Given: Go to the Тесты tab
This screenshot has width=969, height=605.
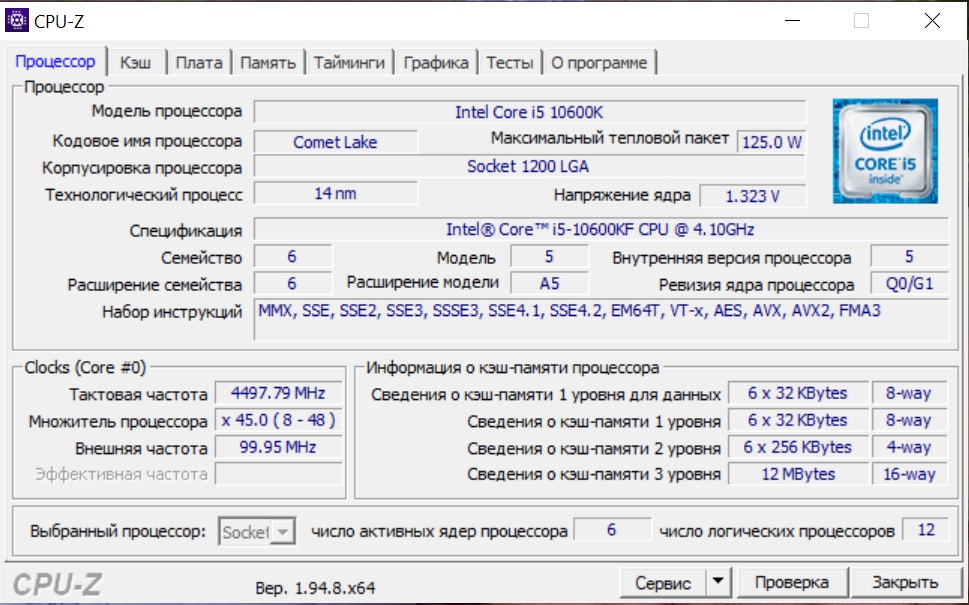Looking at the screenshot, I should point(509,62).
